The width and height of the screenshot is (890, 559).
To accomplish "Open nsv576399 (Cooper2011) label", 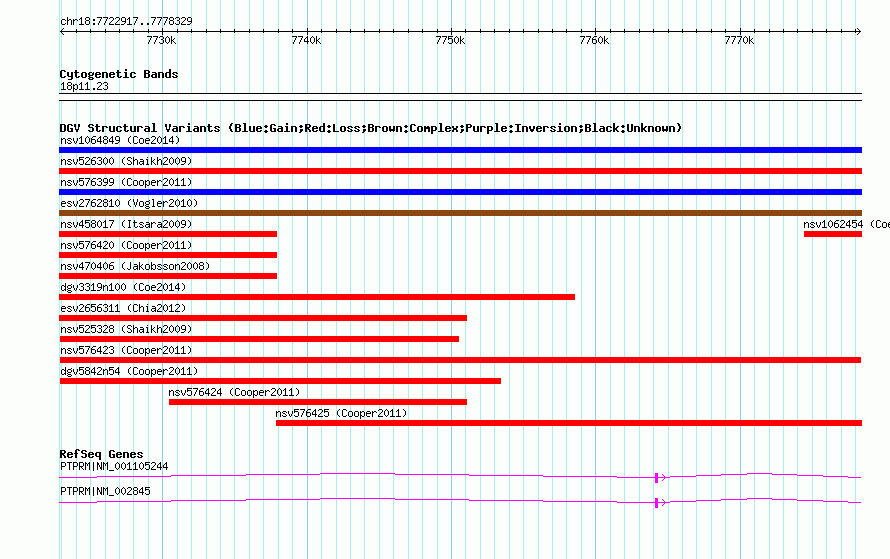I will (126, 182).
